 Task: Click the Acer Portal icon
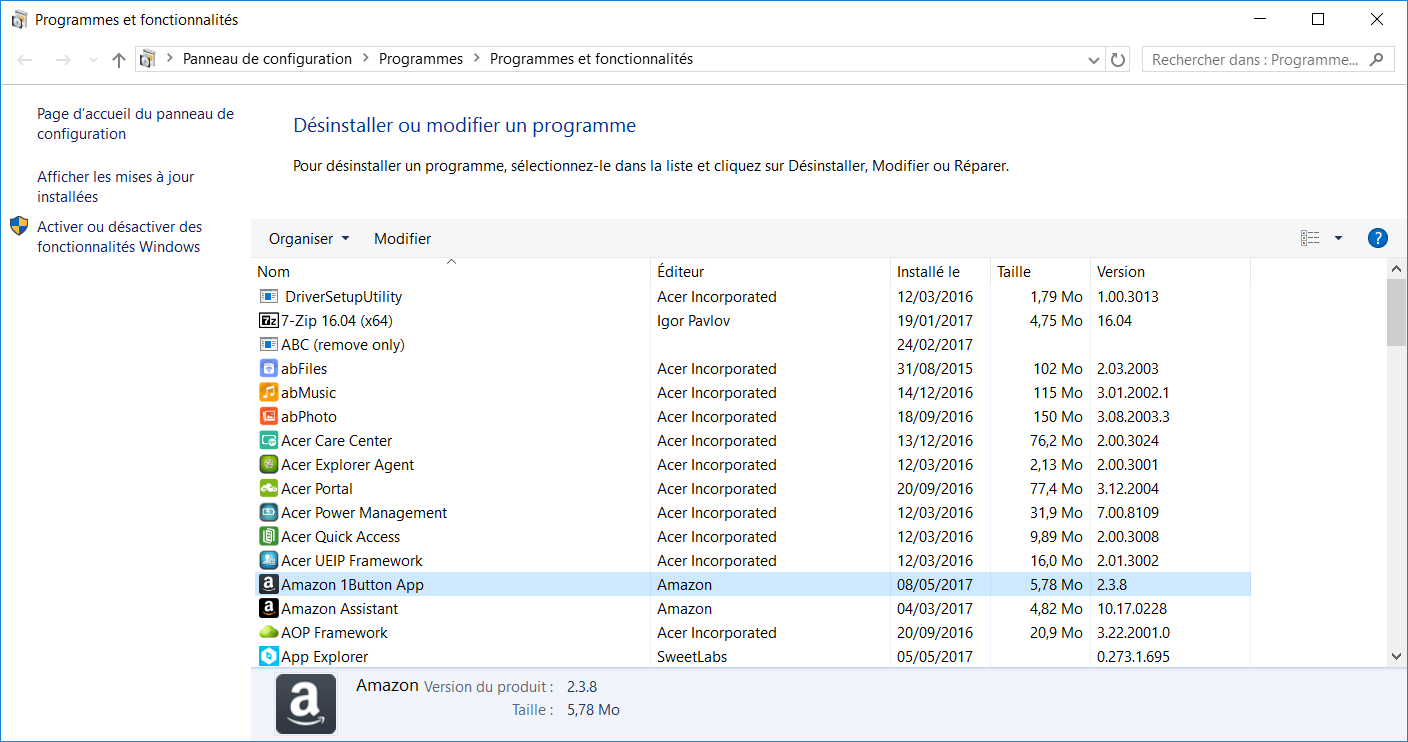click(x=268, y=489)
